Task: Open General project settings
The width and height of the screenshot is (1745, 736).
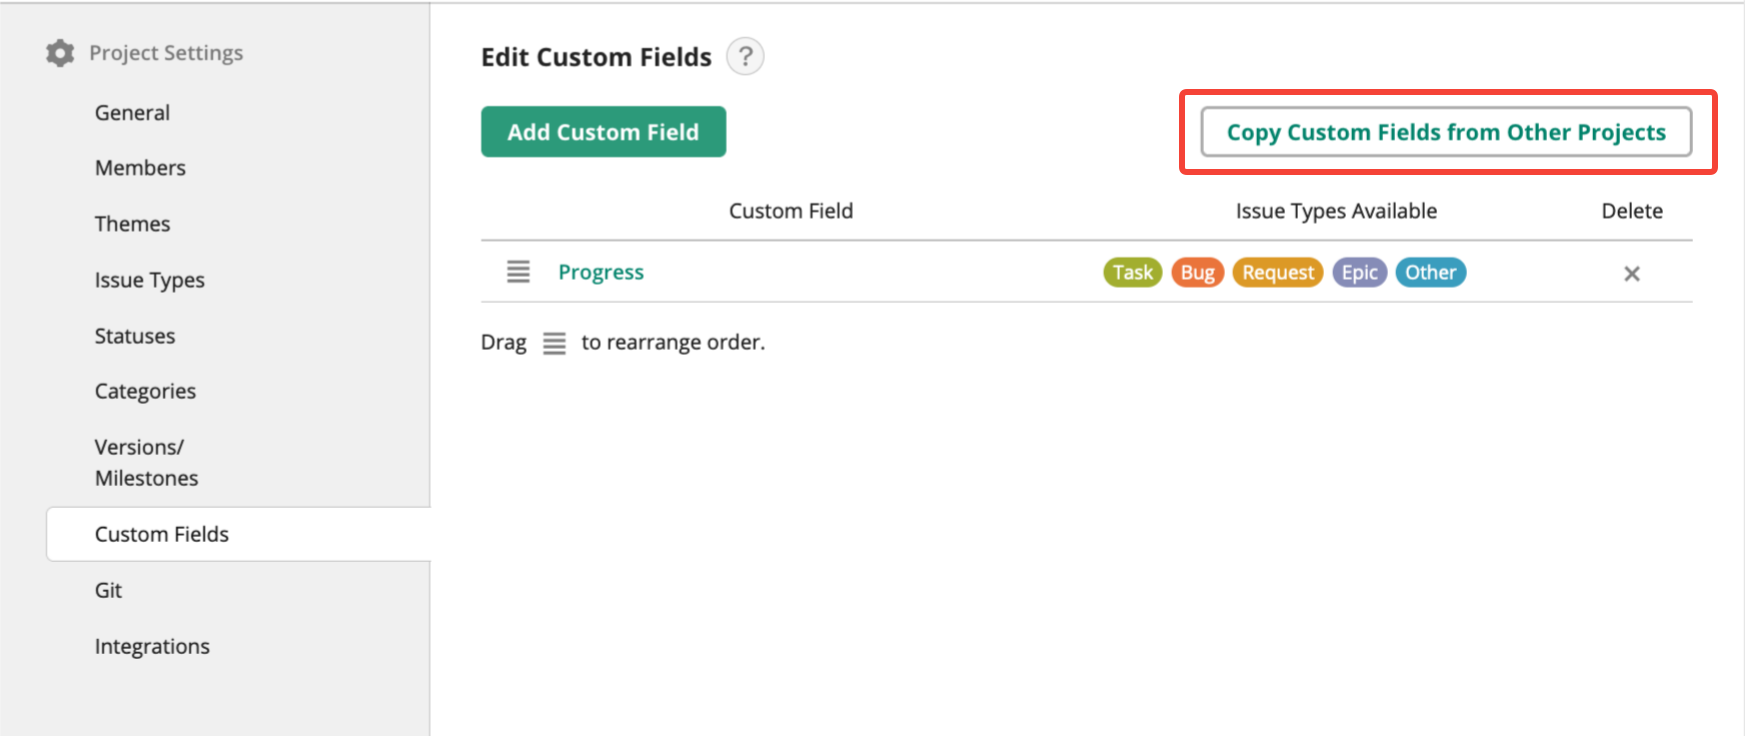Action: pos(132,113)
